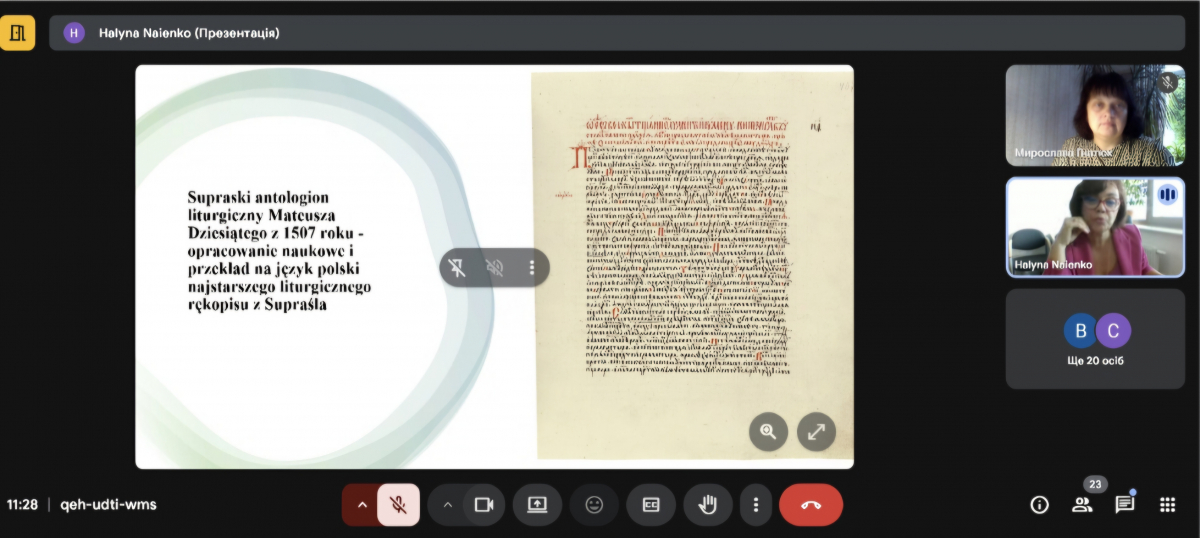Toggle the microphone mute button
The image size is (1200, 538).
(x=398, y=505)
